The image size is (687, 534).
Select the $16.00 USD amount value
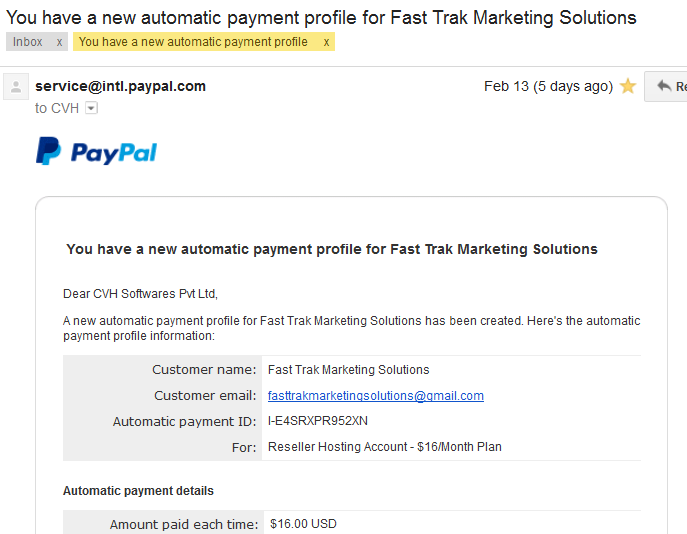point(303,523)
